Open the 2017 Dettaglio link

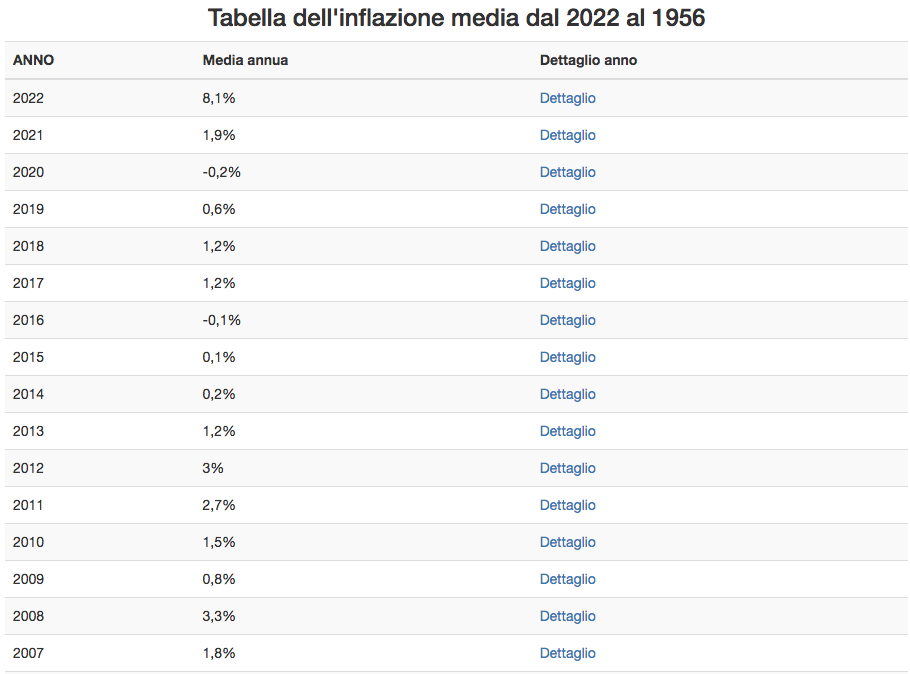click(x=568, y=283)
